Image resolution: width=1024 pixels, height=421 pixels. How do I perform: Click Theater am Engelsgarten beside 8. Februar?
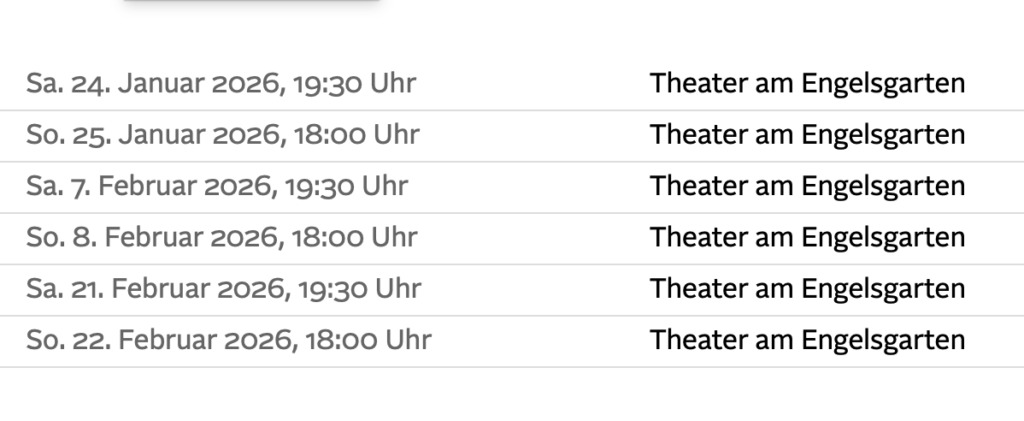click(x=807, y=238)
